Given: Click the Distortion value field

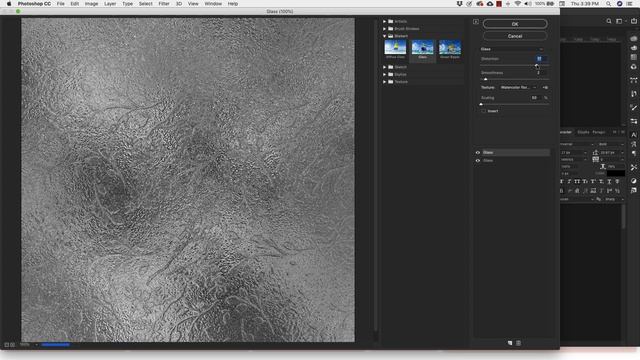Looking at the screenshot, I should click(x=540, y=59).
